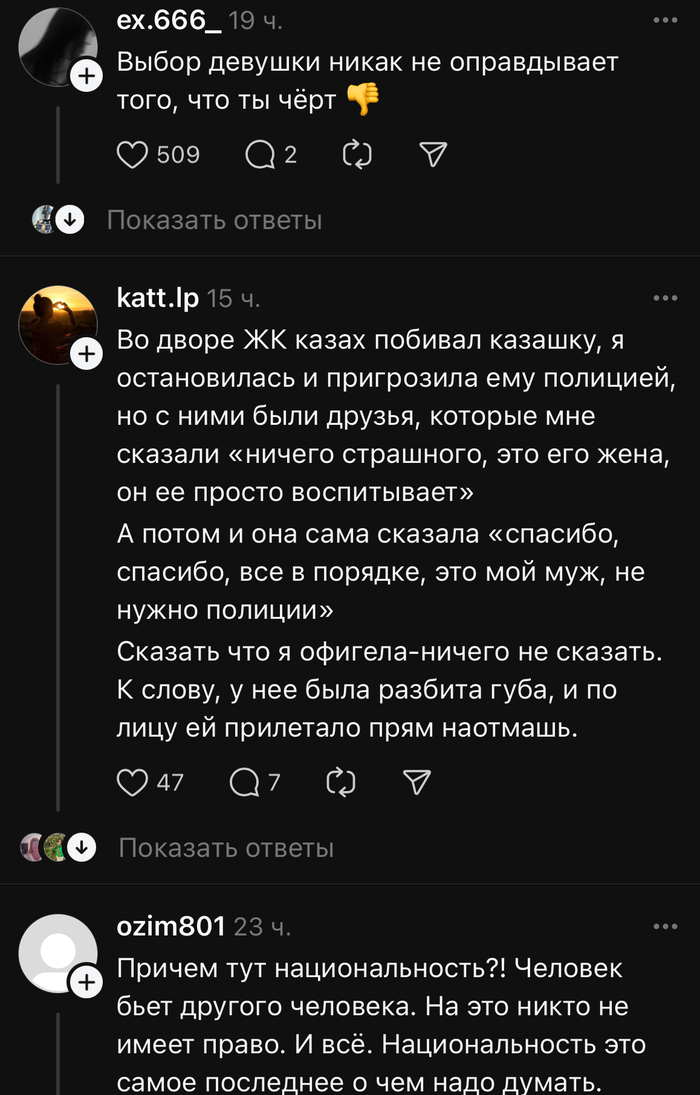The height and width of the screenshot is (1095, 700).
Task: Share the ex.666_ comment via send icon
Action: pos(432,155)
